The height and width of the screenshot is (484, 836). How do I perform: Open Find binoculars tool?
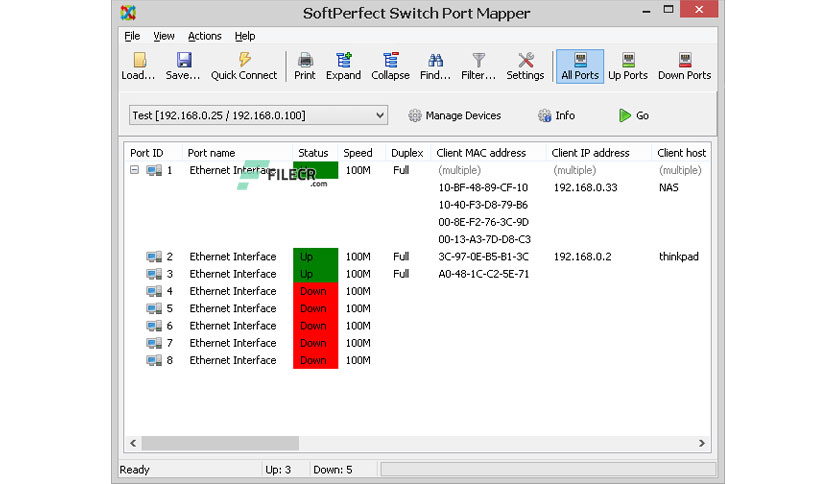(x=435, y=66)
